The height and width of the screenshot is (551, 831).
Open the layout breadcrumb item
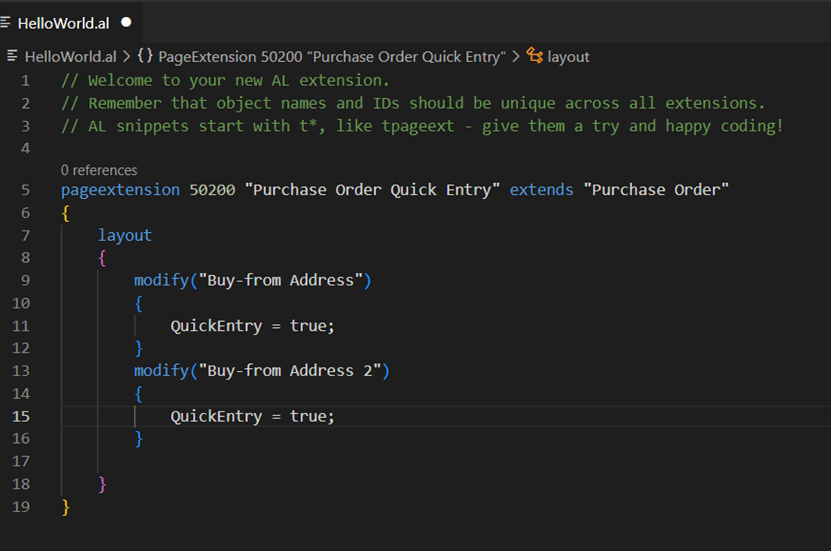click(568, 57)
